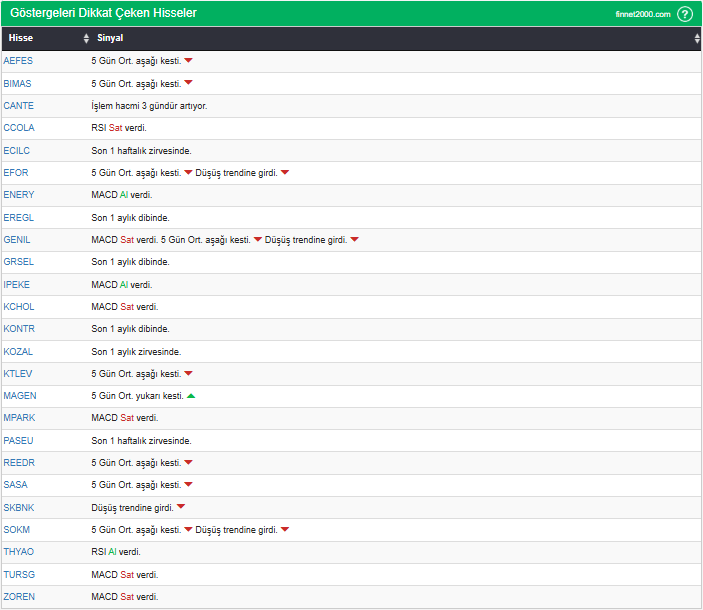Click red down arrow in SKBNK row

pyautogui.click(x=181, y=507)
